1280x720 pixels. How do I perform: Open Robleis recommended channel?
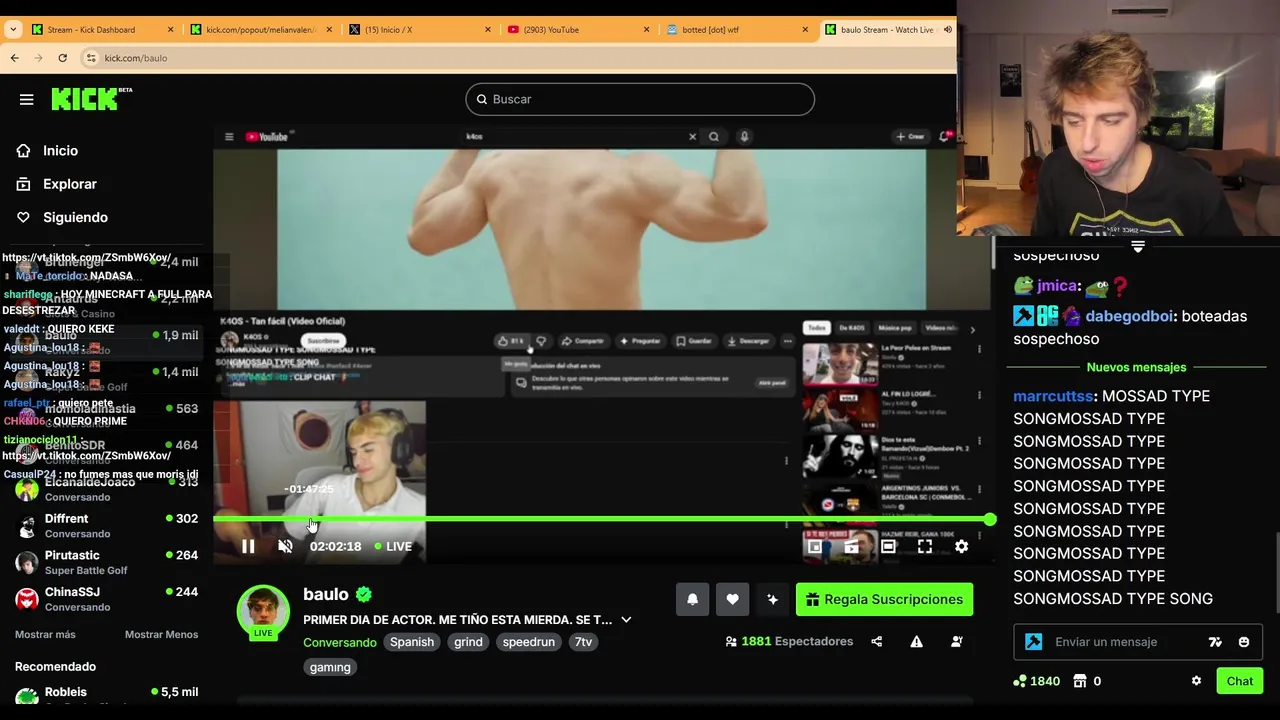(x=106, y=694)
